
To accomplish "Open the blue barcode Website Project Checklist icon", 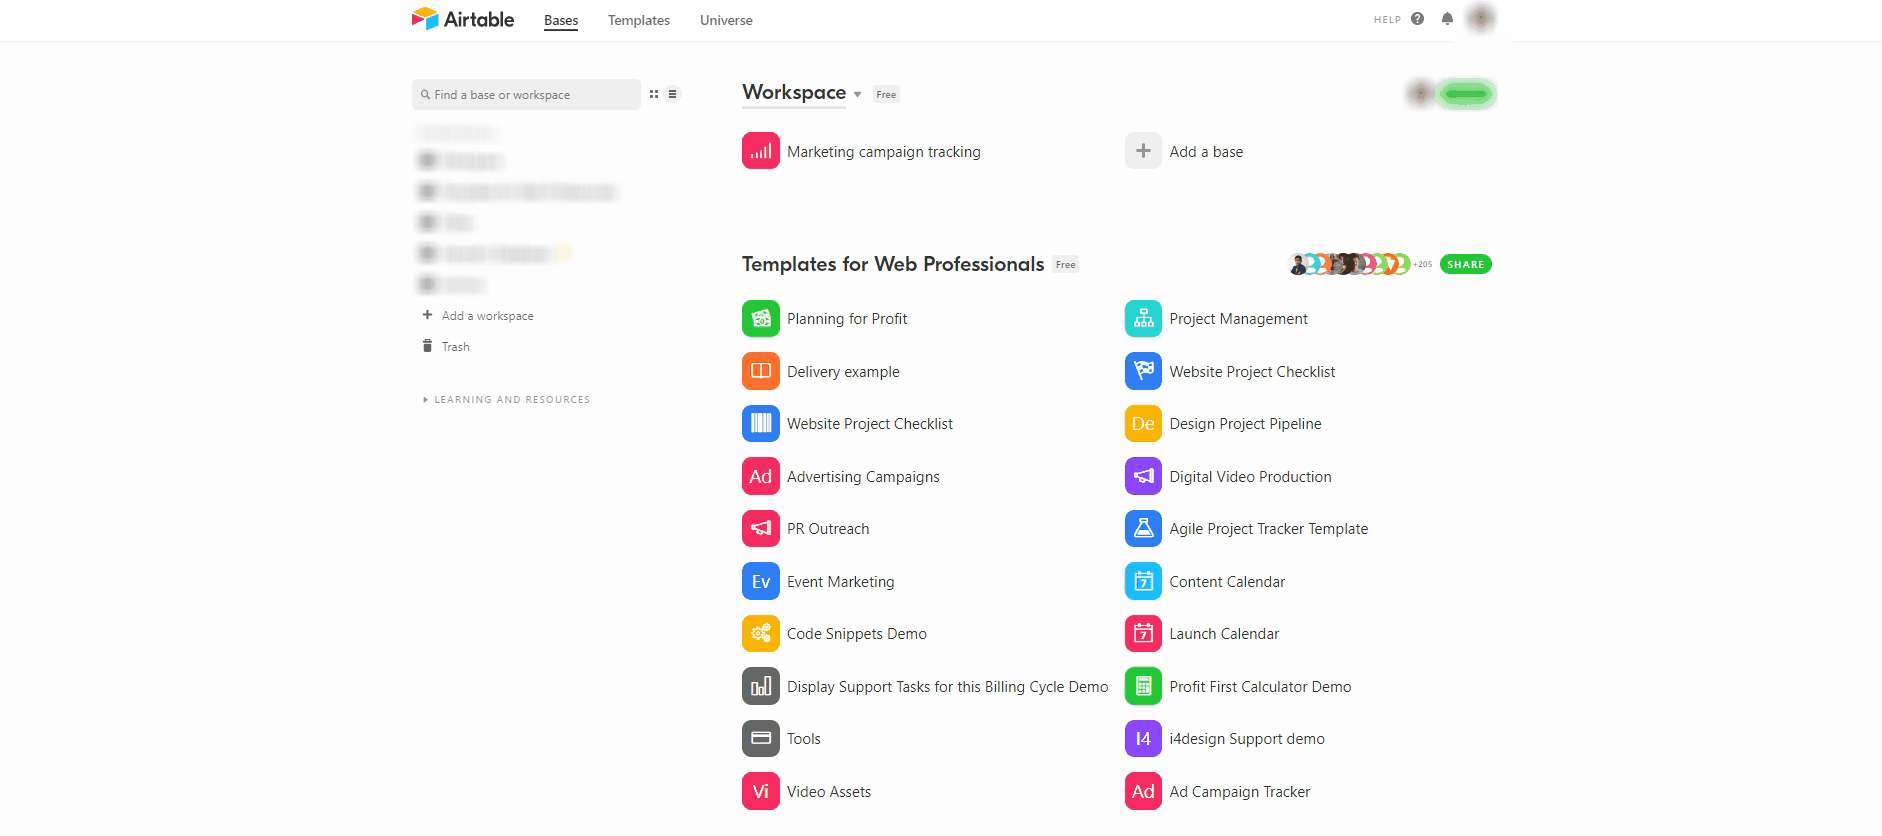I will (760, 424).
